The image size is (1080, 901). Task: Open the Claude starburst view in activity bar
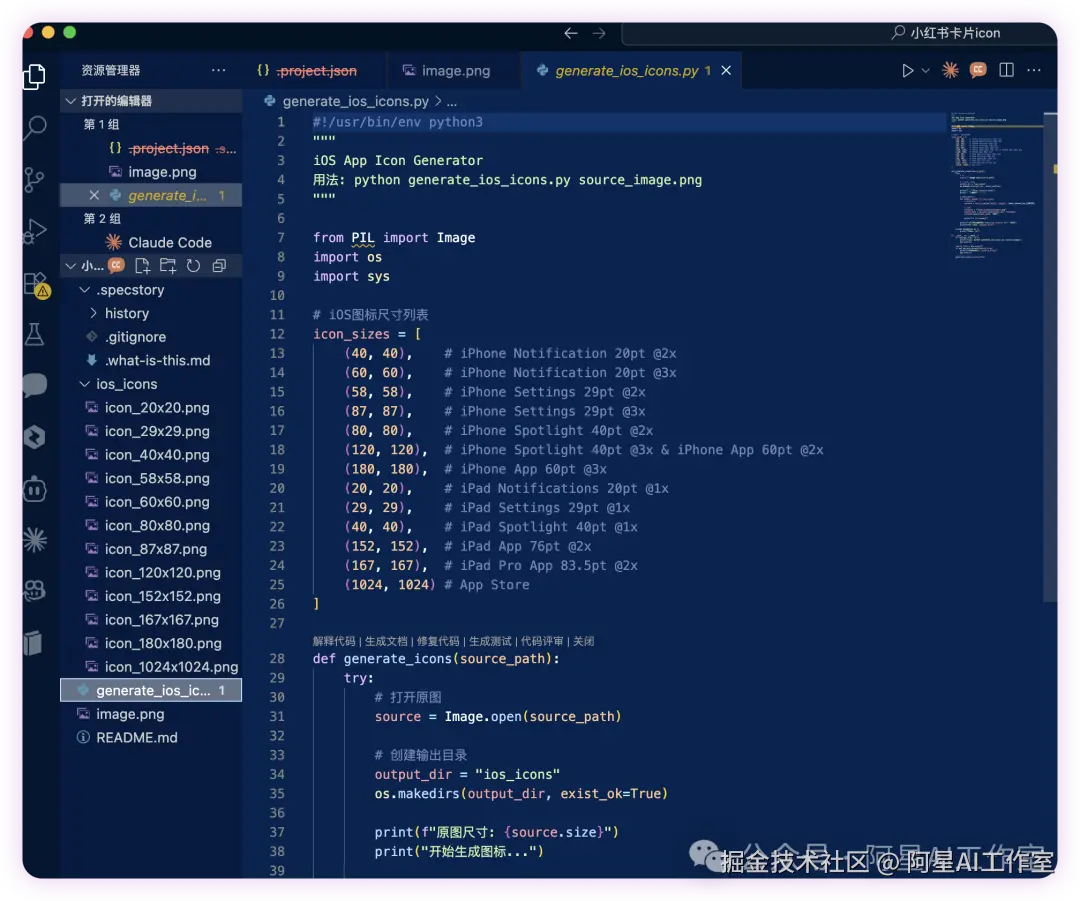point(34,539)
